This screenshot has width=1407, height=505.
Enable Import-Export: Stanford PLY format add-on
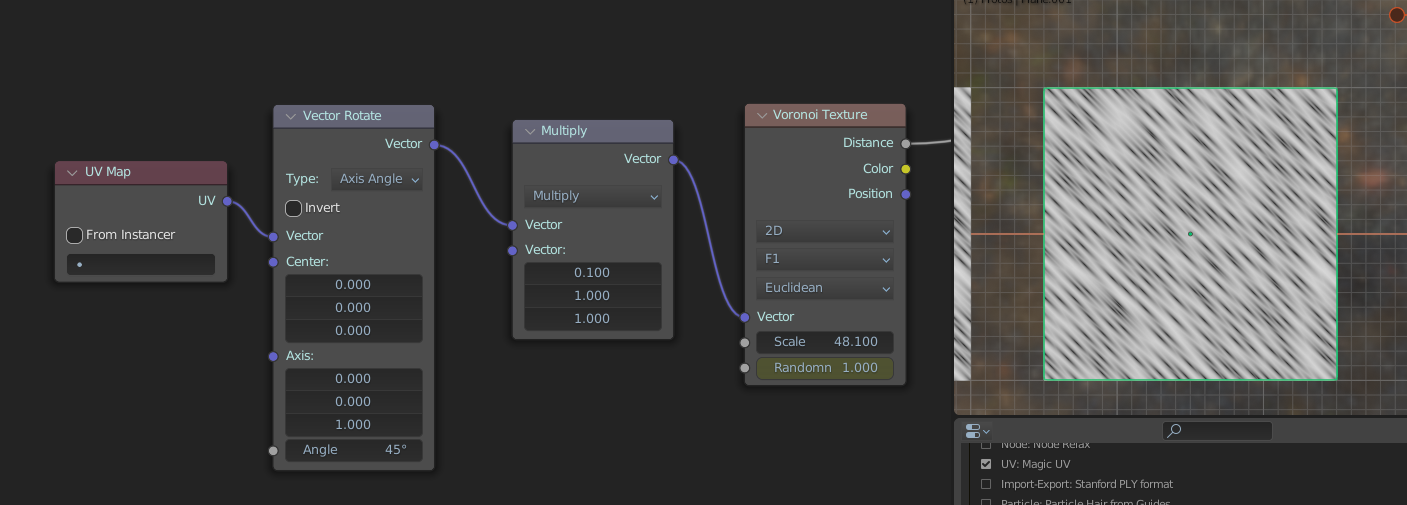986,484
